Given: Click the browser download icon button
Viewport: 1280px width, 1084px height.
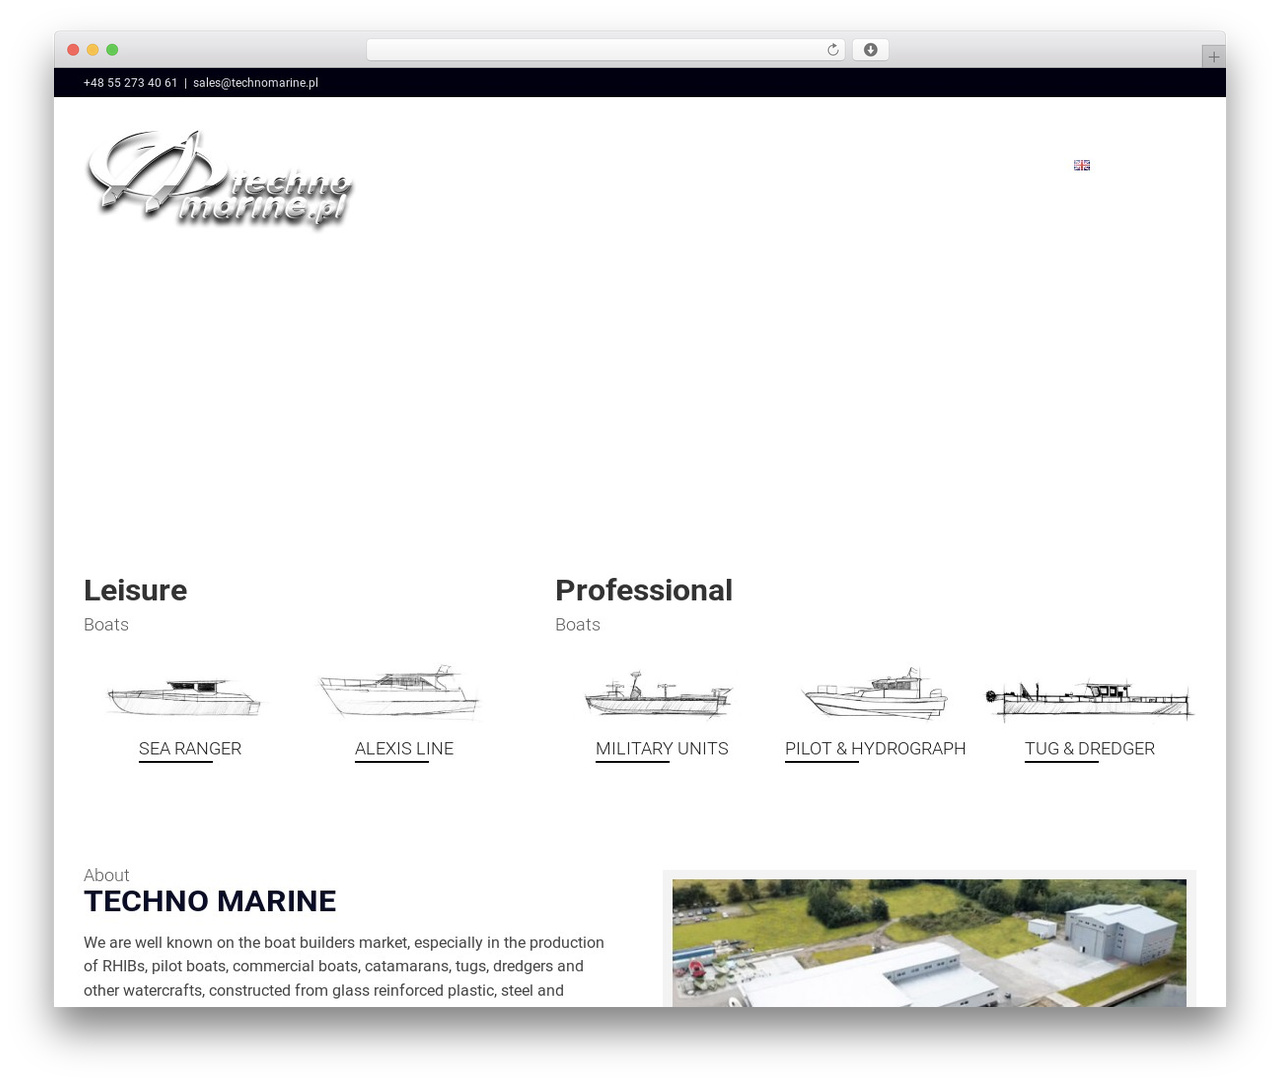Looking at the screenshot, I should pyautogui.click(x=870, y=50).
